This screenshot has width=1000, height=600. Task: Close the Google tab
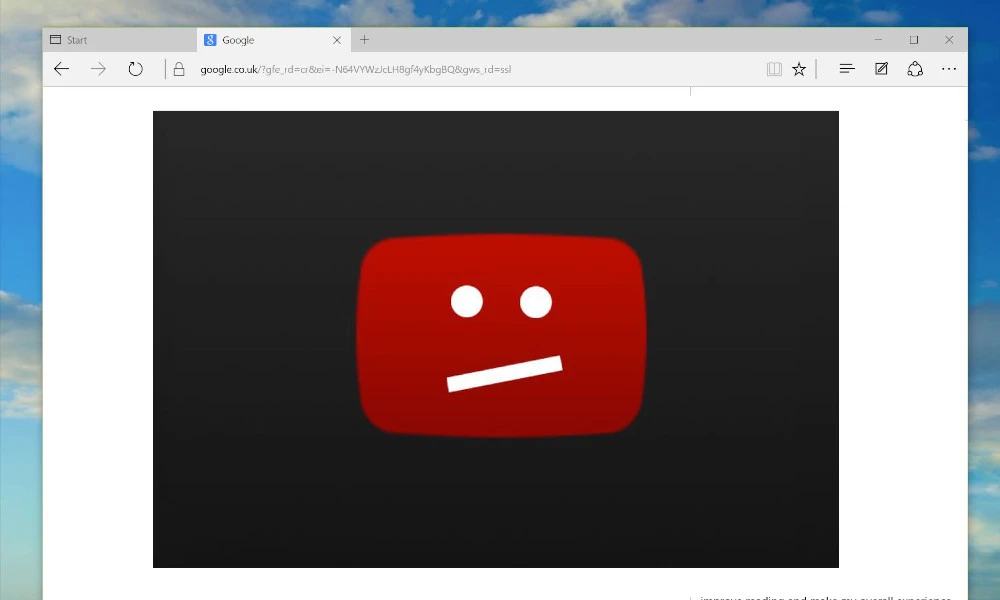(337, 40)
